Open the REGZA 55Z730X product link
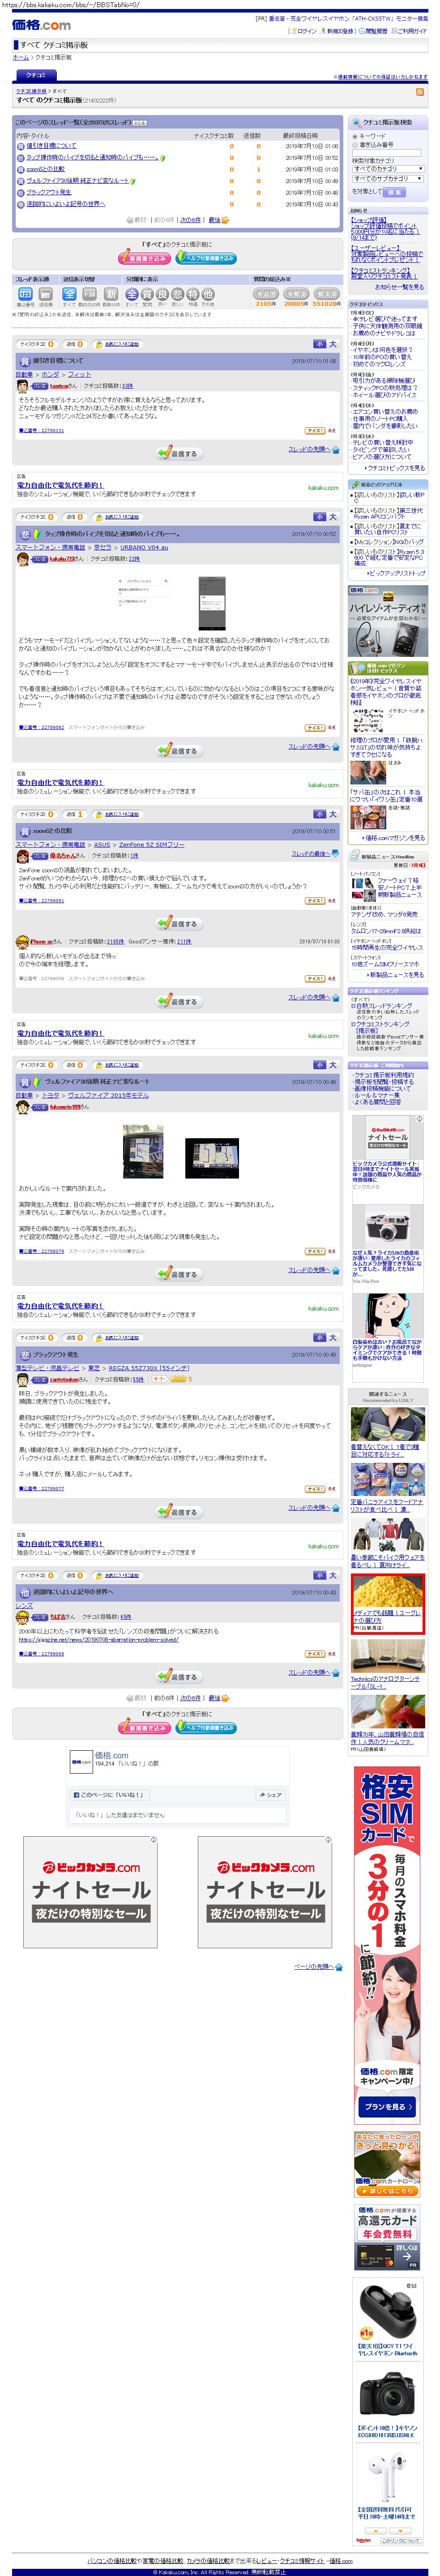 point(149,1368)
